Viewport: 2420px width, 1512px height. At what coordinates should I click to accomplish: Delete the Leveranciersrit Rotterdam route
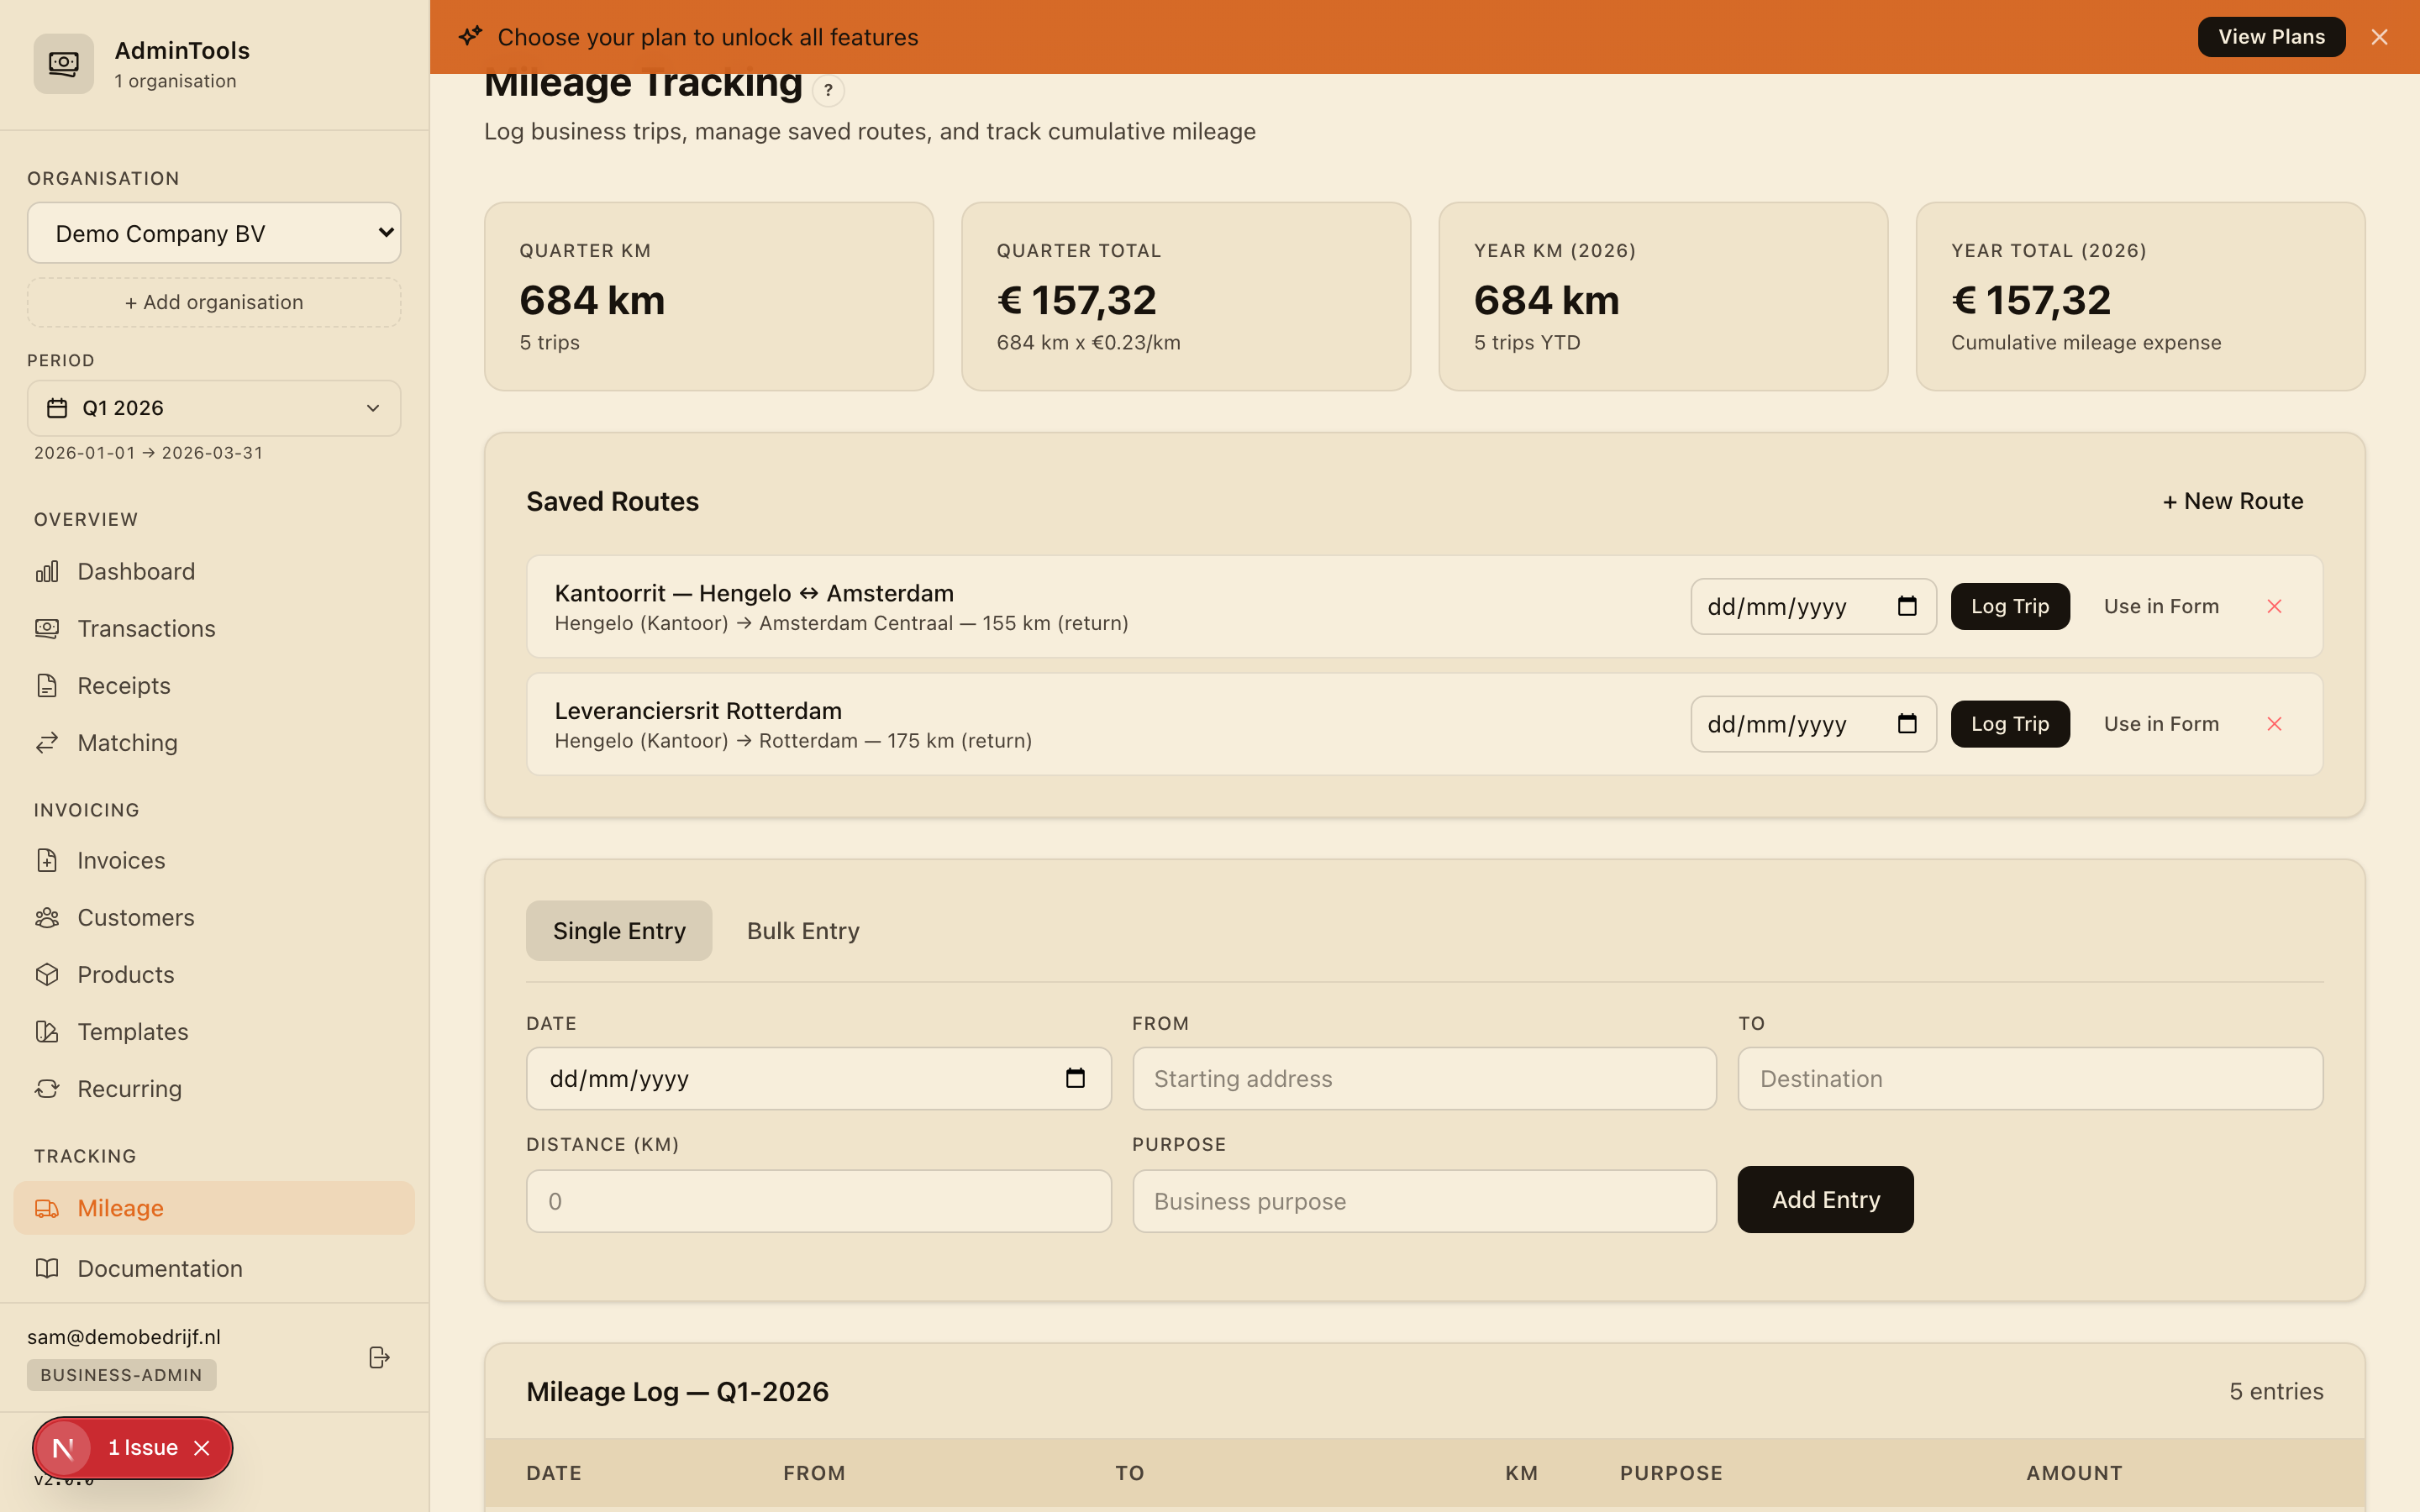click(x=2274, y=724)
